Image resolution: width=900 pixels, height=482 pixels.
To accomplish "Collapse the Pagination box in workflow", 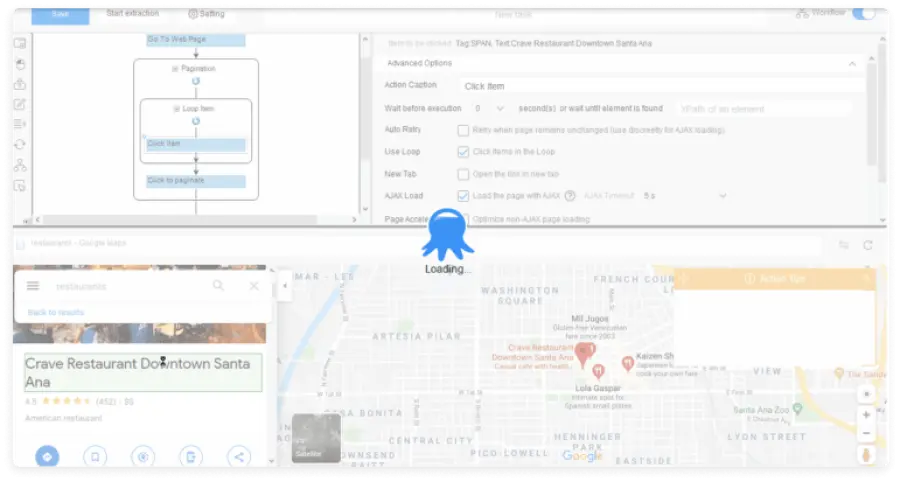I will click(175, 69).
